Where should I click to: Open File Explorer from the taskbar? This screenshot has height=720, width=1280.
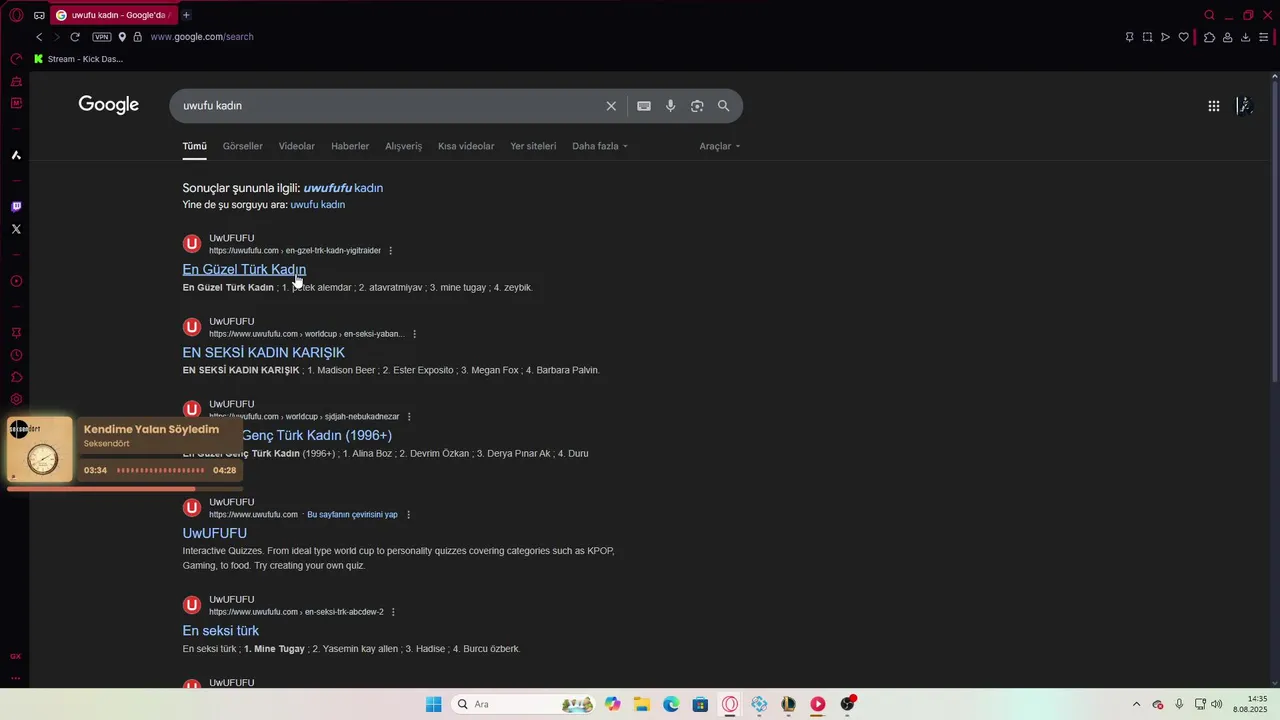[x=642, y=704]
